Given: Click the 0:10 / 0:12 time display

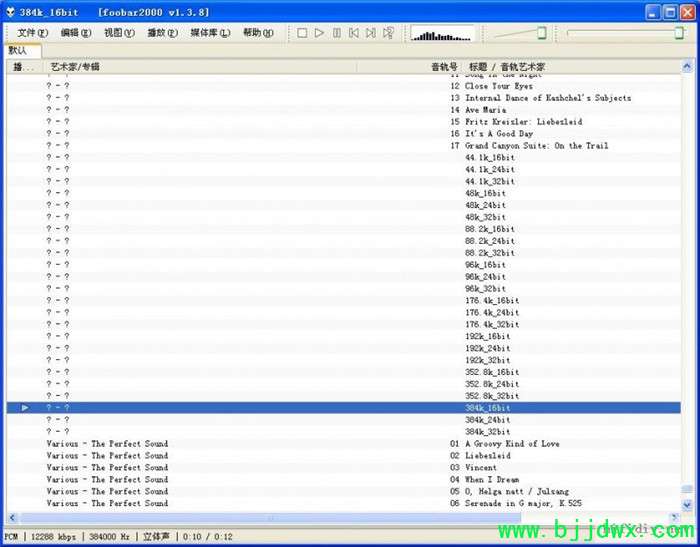Looking at the screenshot, I should 208,536.
